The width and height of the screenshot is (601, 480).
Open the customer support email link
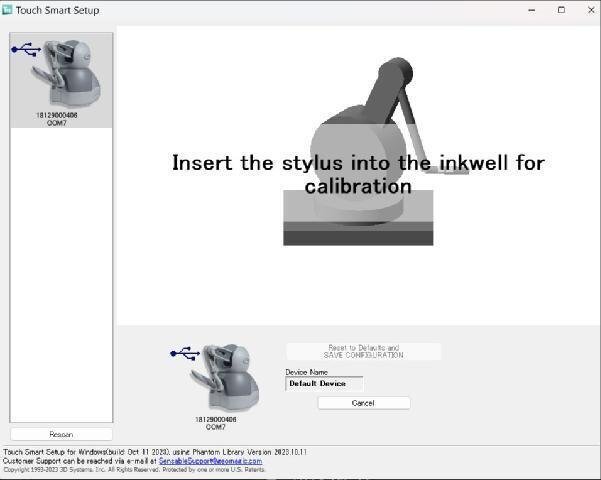(210, 461)
